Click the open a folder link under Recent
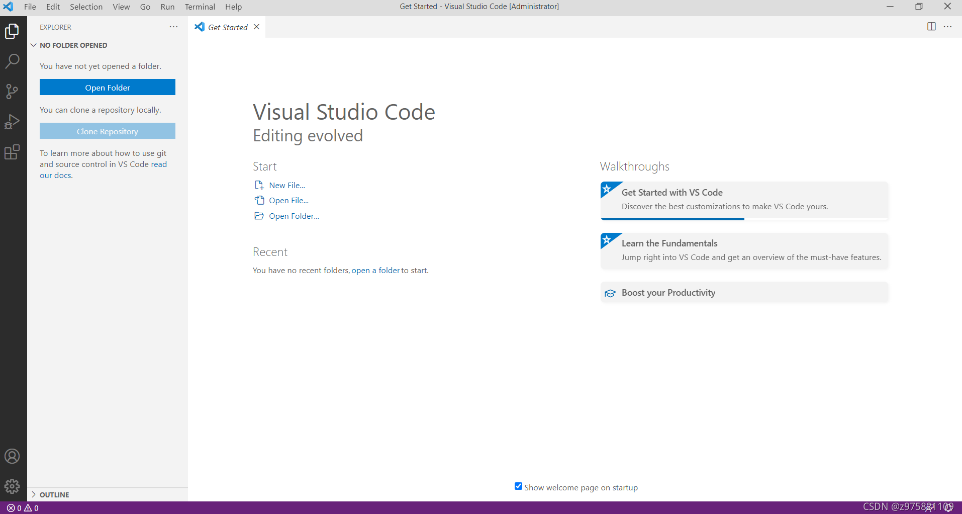 375,270
